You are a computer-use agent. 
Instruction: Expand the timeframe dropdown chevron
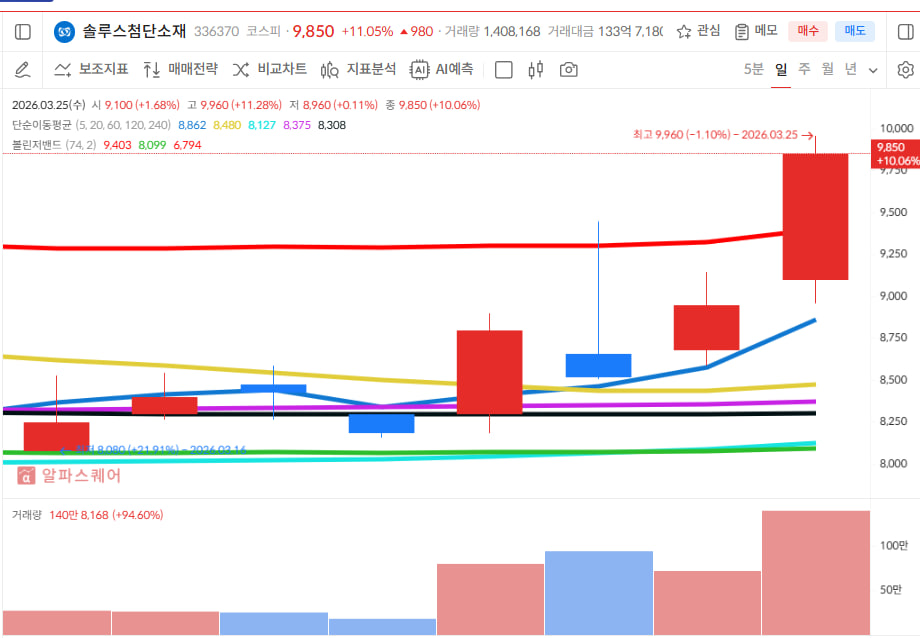[873, 71]
